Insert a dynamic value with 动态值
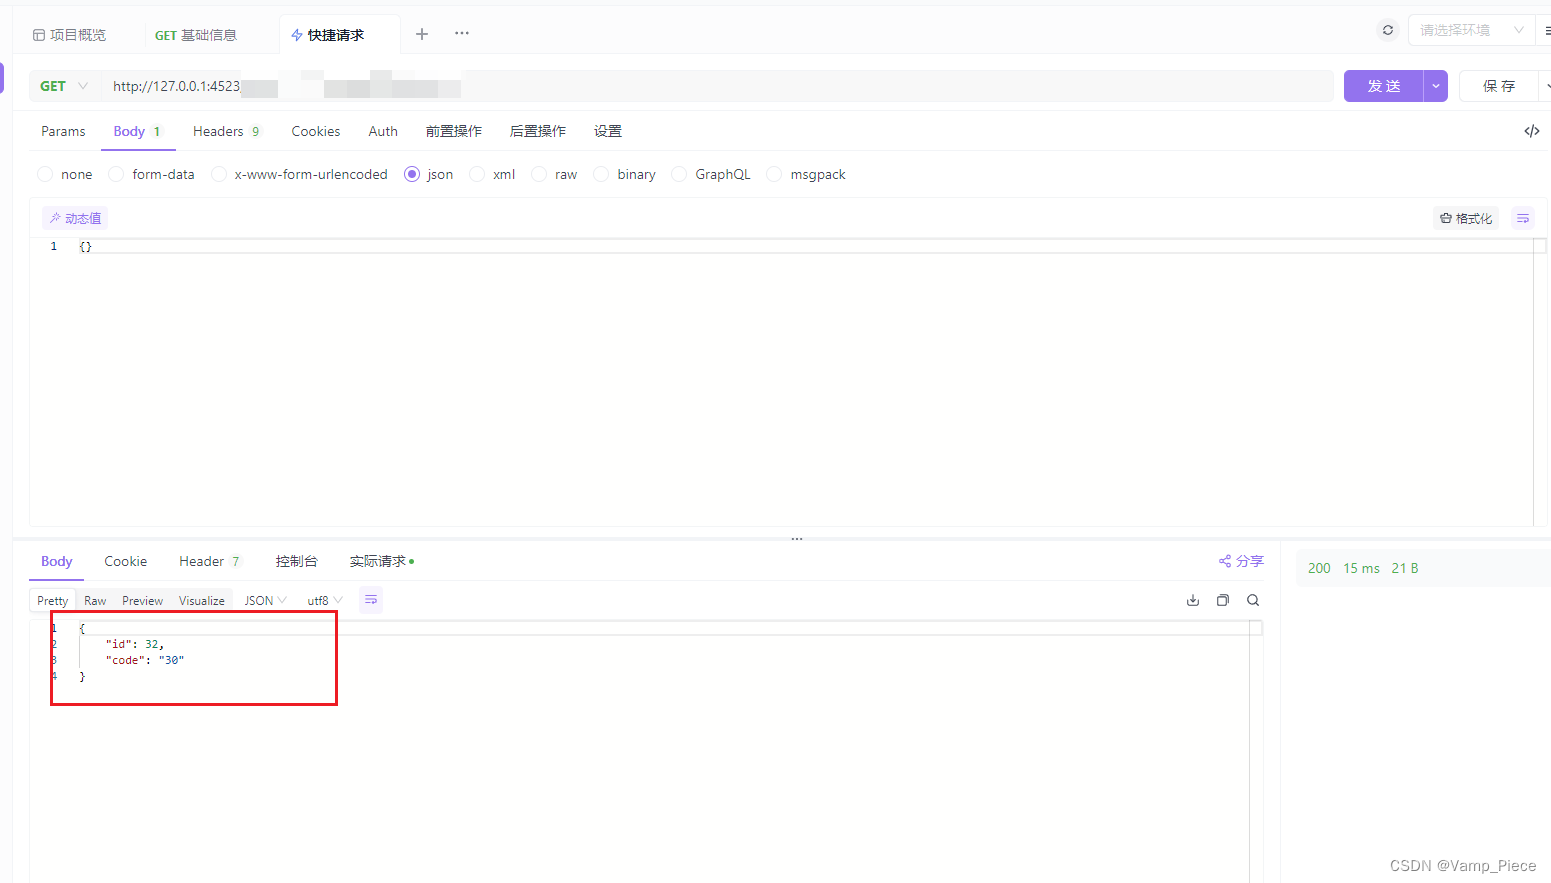Image resolution: width=1551 pixels, height=883 pixels. point(75,218)
